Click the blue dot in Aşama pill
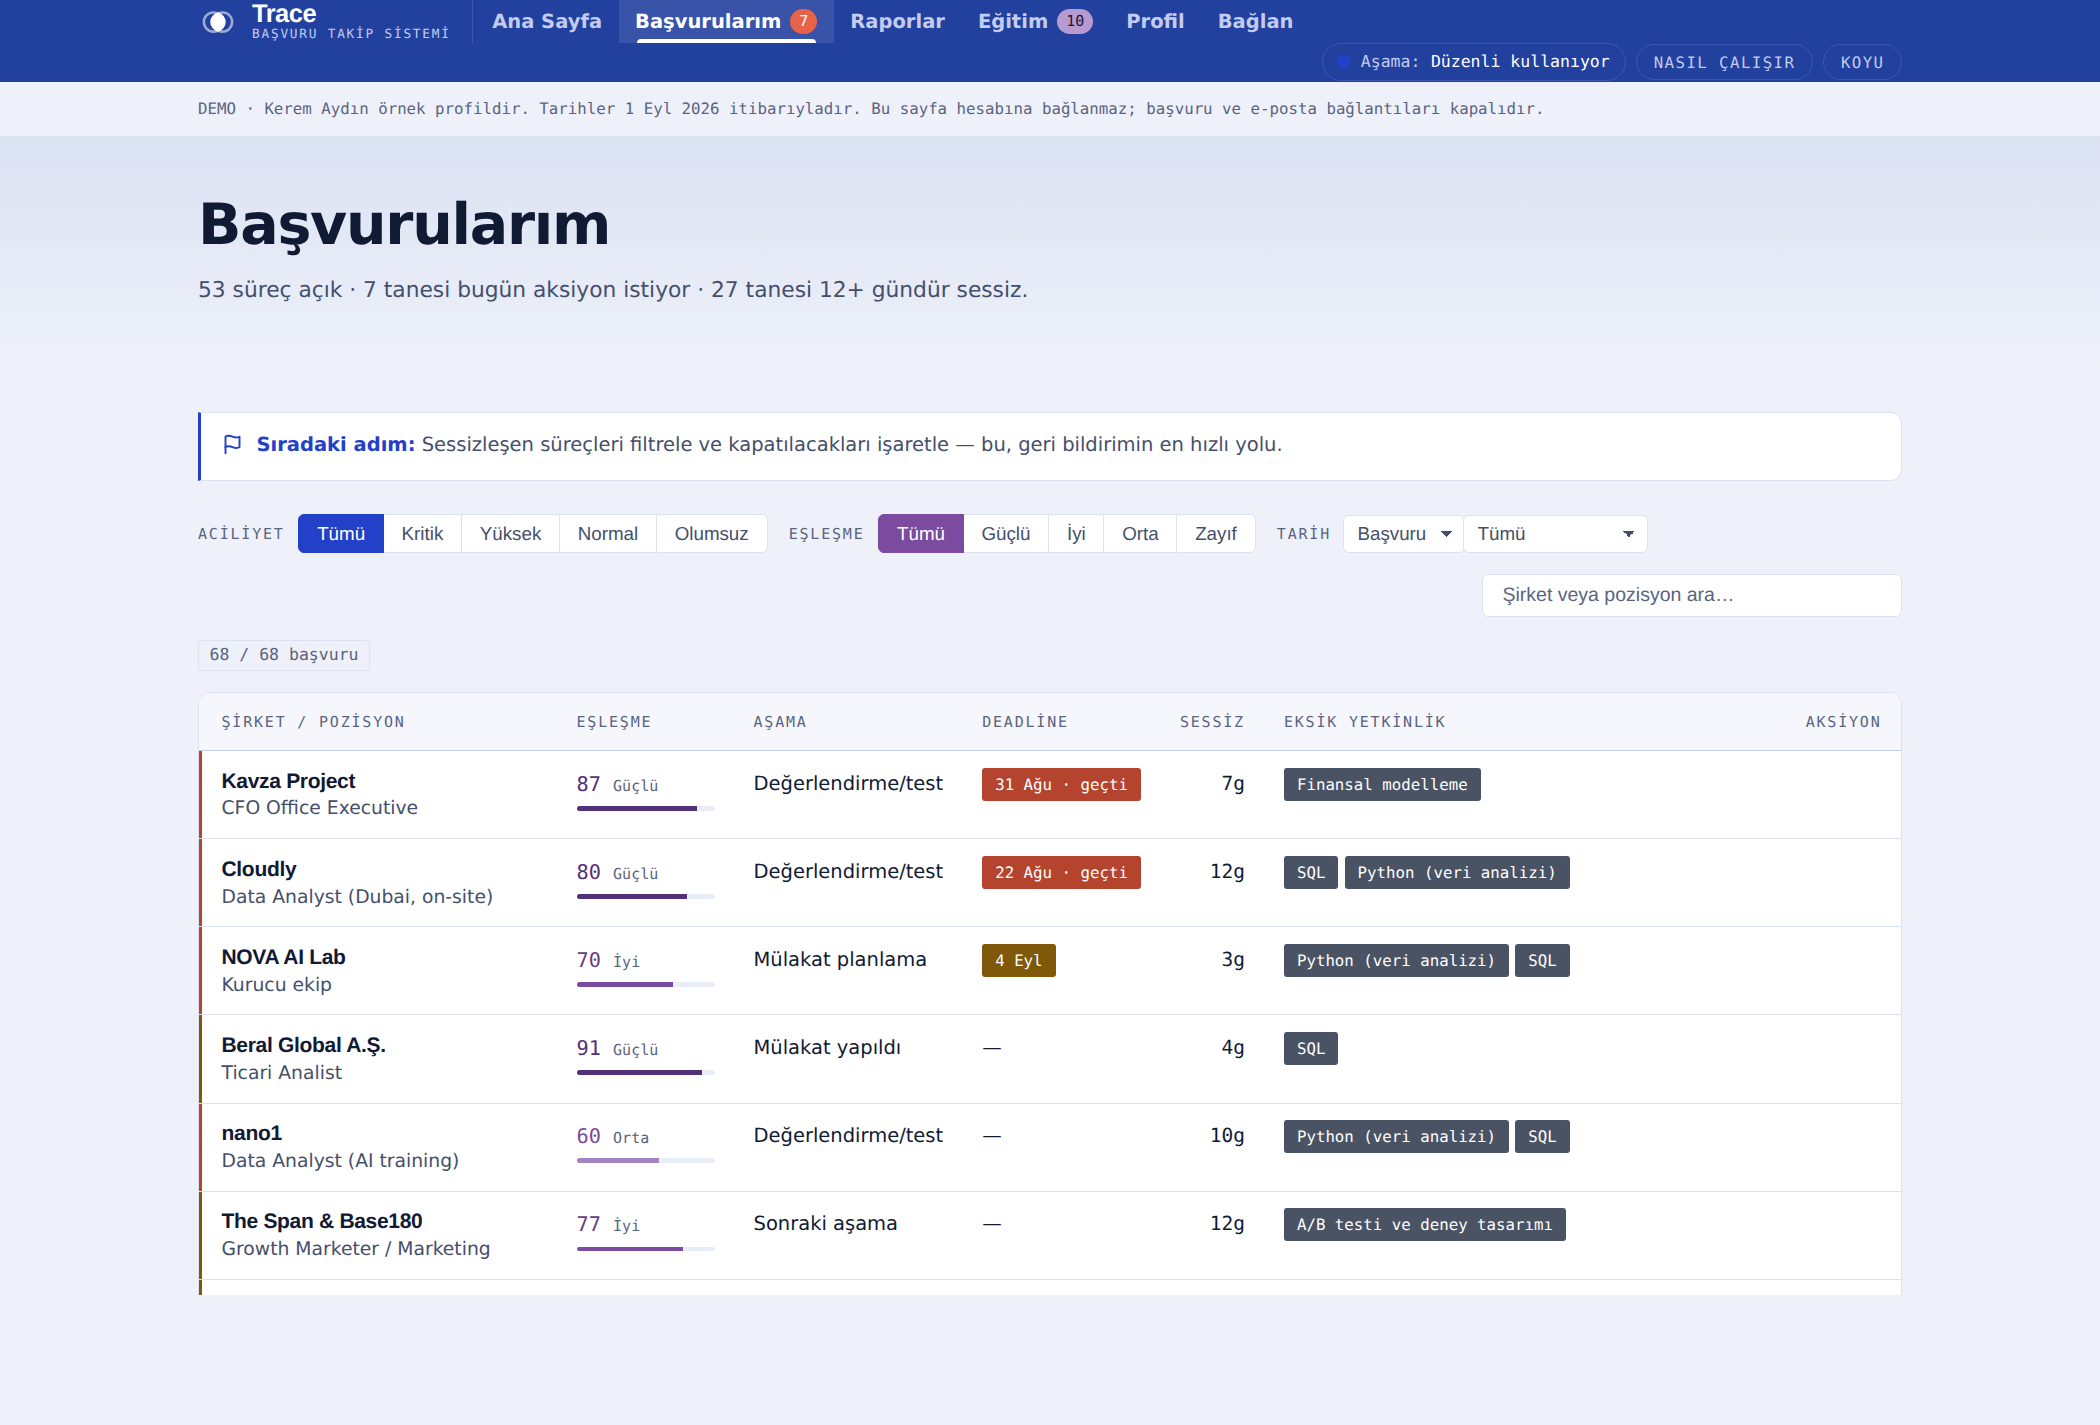This screenshot has width=2100, height=1425. 1344,62
